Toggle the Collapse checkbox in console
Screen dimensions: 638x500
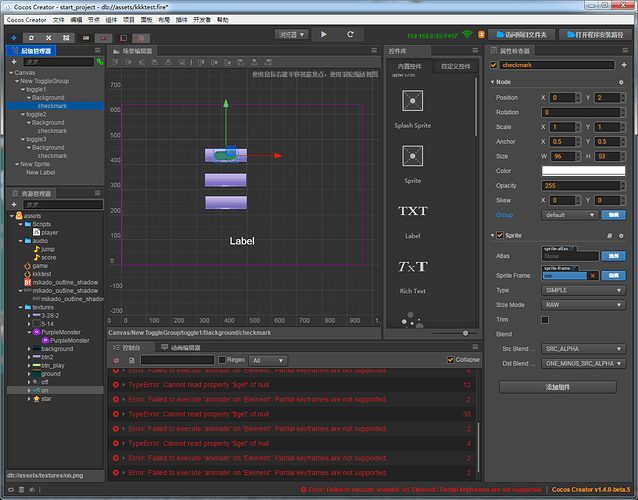(450, 360)
